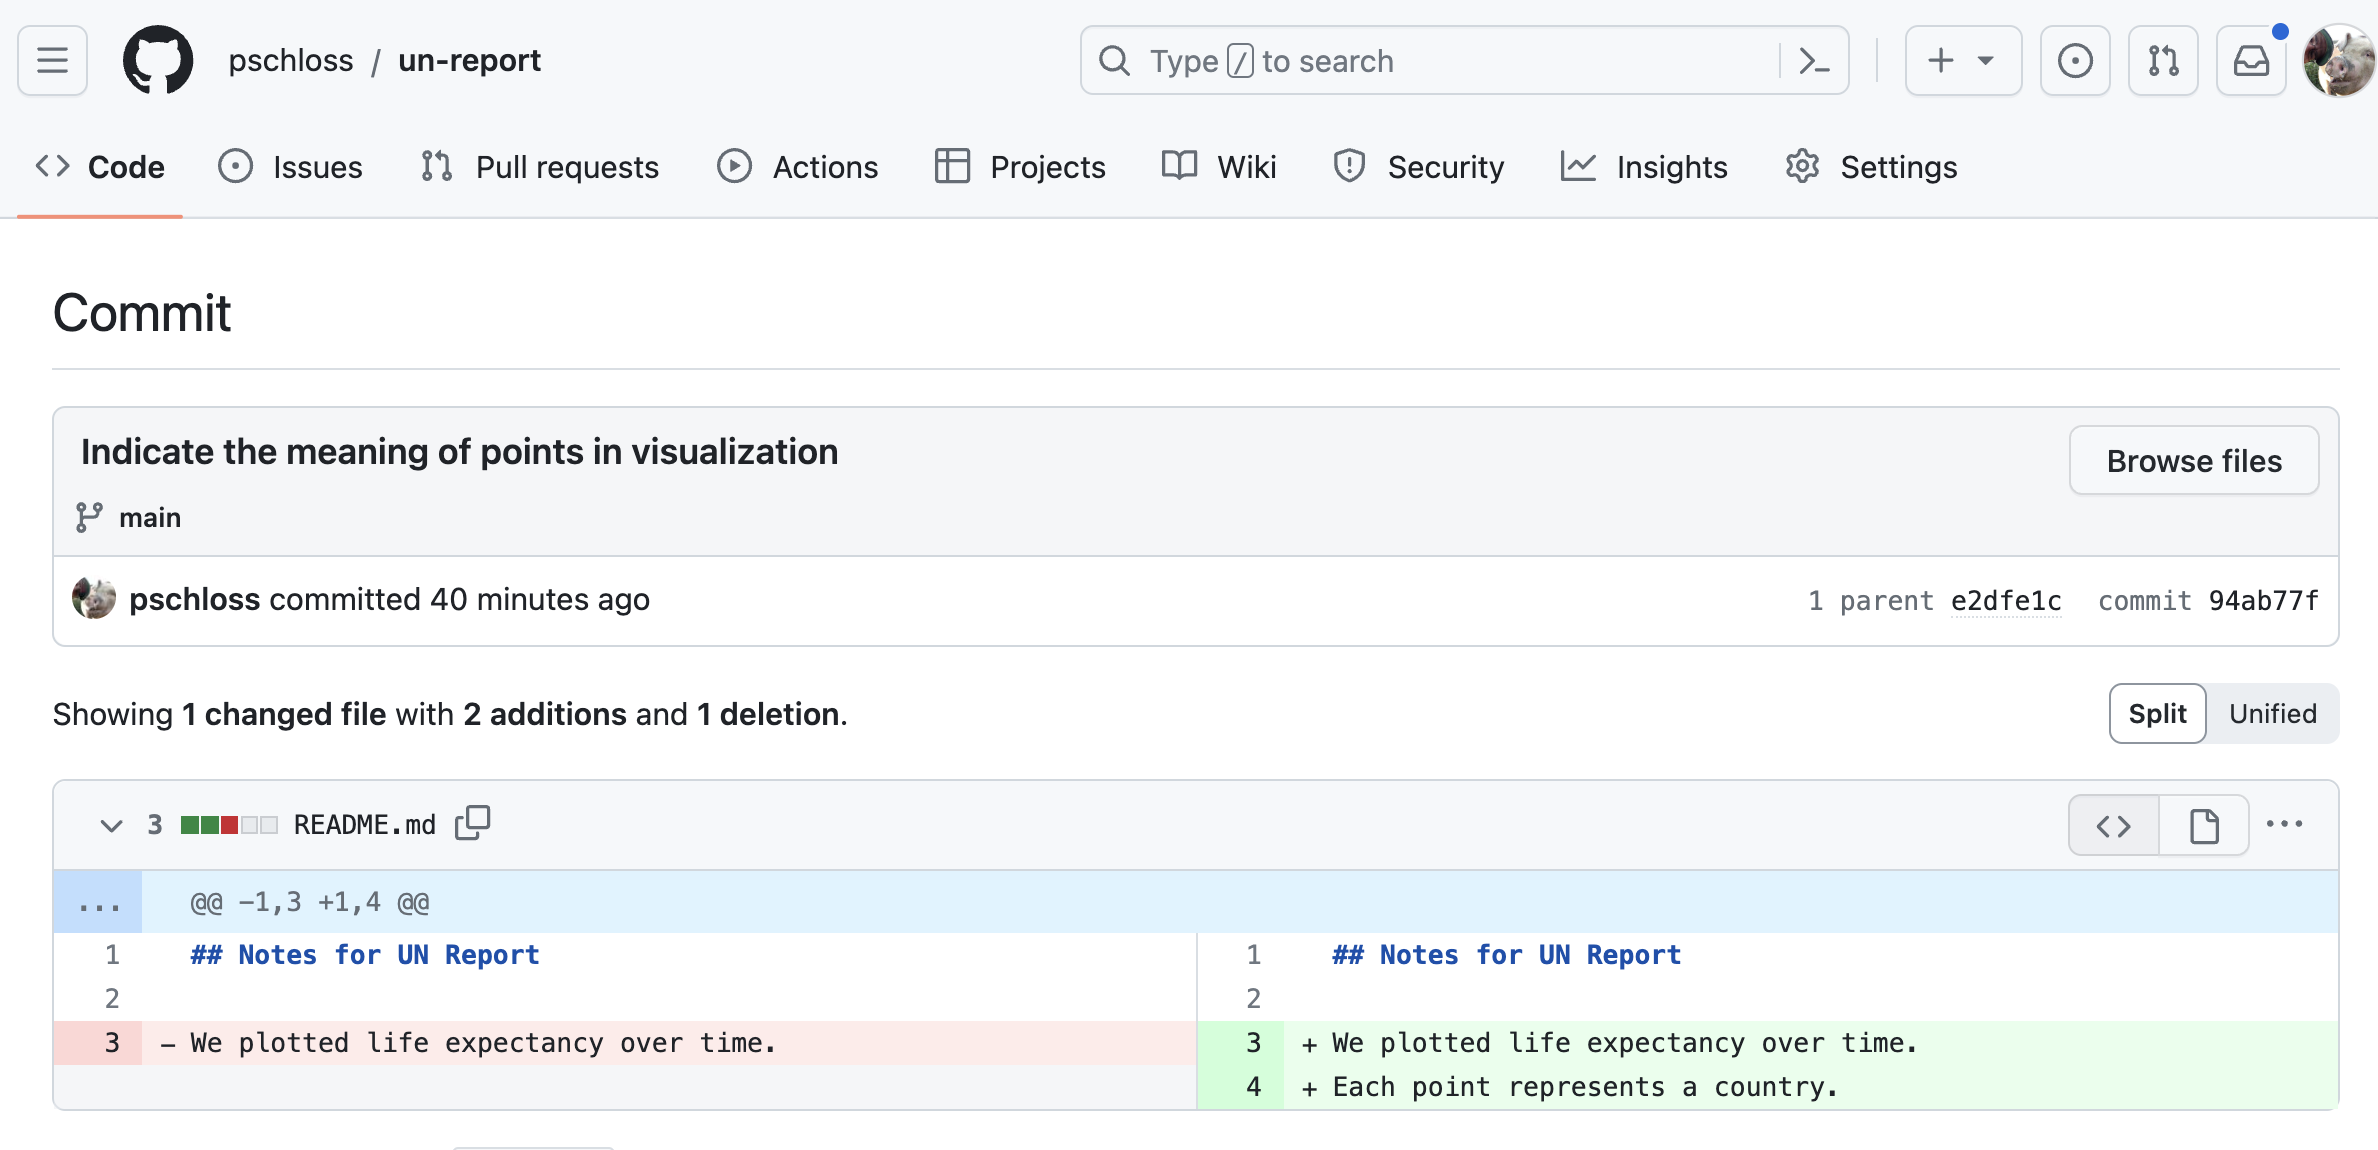
Task: Open pull requests icon in header
Action: [2163, 61]
